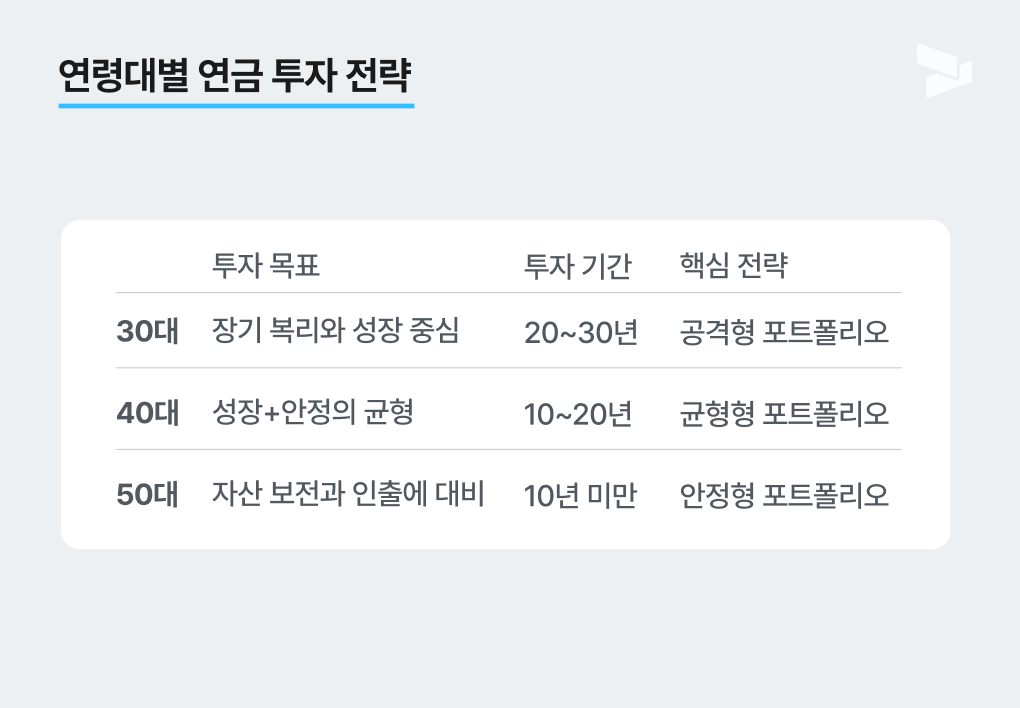1020x708 pixels.
Task: Click the divider line below the column headers
Action: click(x=508, y=292)
